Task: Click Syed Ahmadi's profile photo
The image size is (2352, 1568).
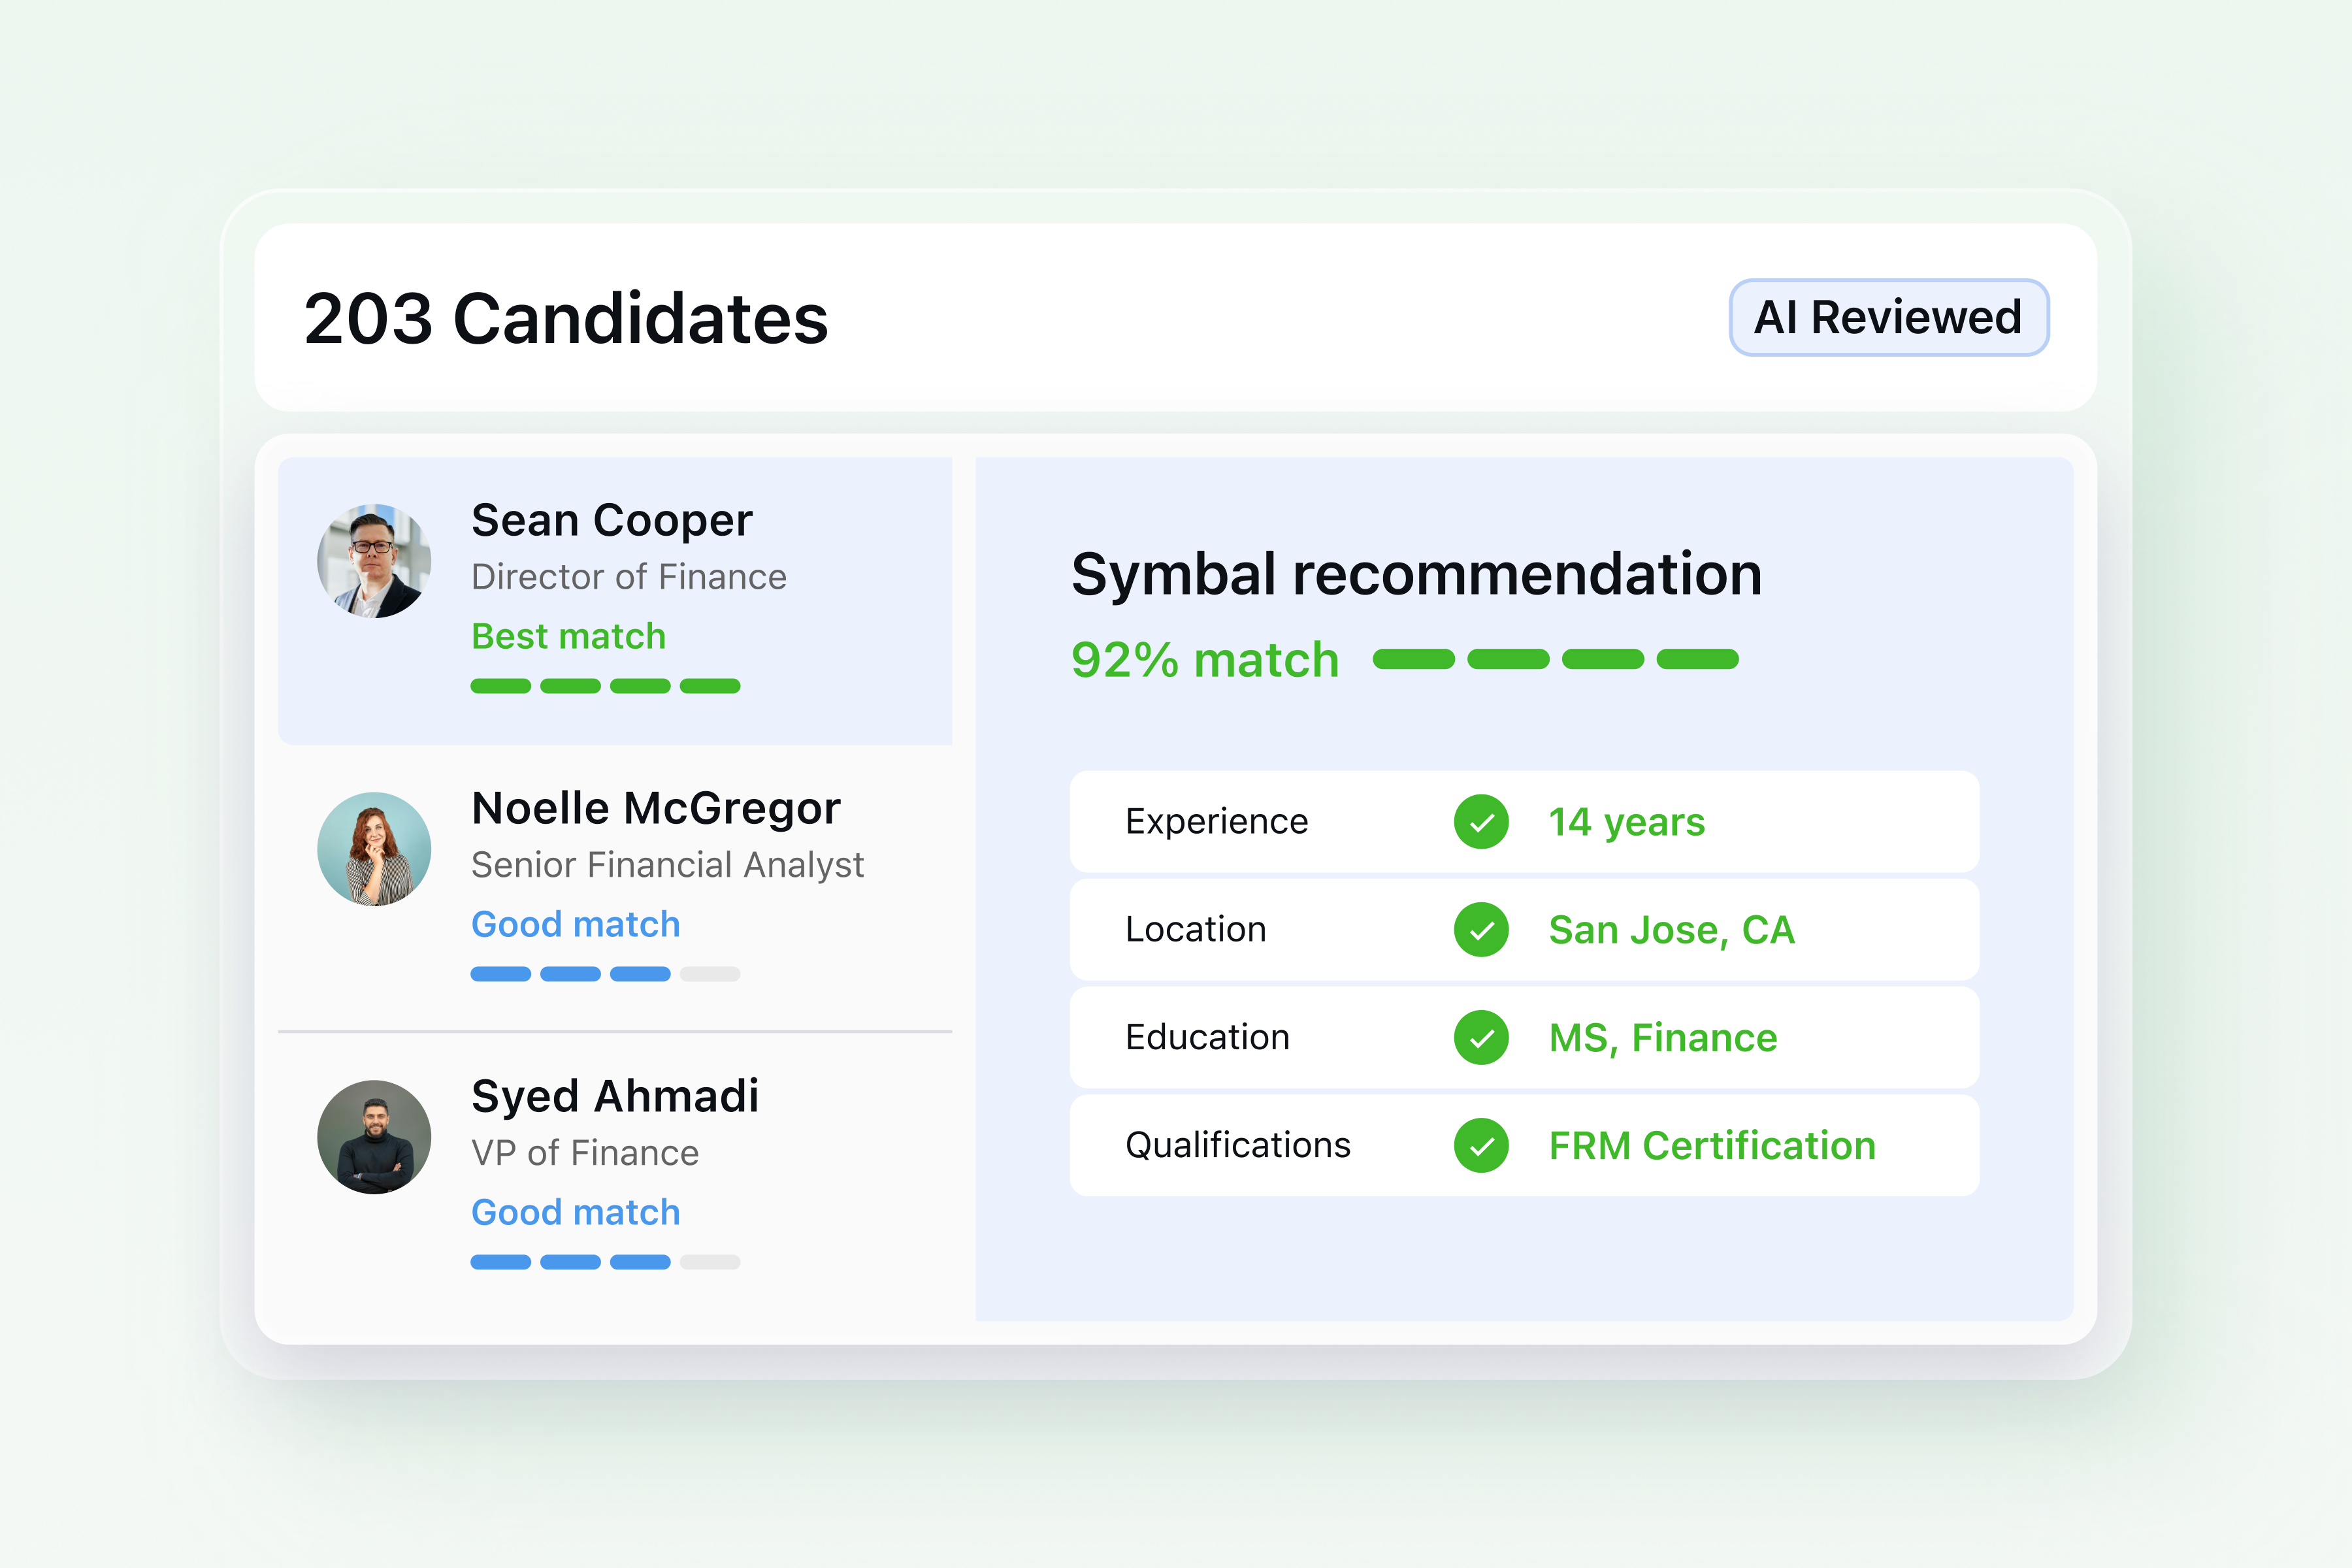Action: click(374, 1137)
